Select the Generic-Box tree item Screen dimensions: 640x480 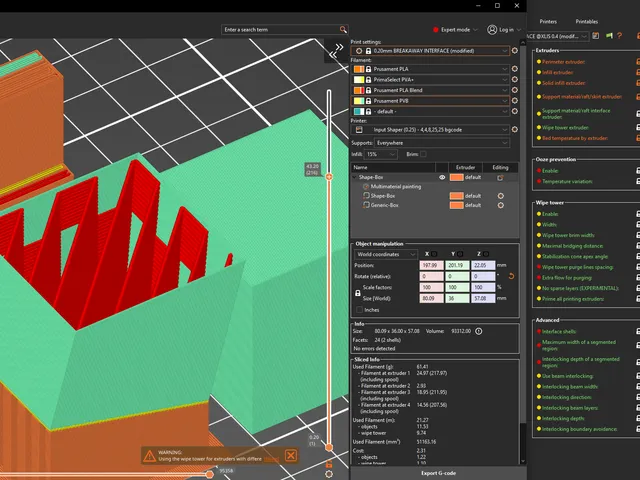(x=384, y=205)
